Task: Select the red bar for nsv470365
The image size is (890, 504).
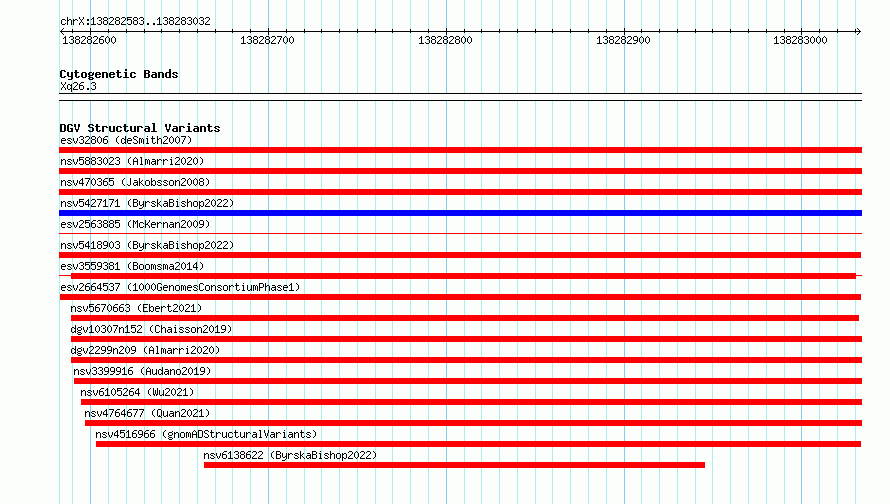Action: [x=460, y=192]
